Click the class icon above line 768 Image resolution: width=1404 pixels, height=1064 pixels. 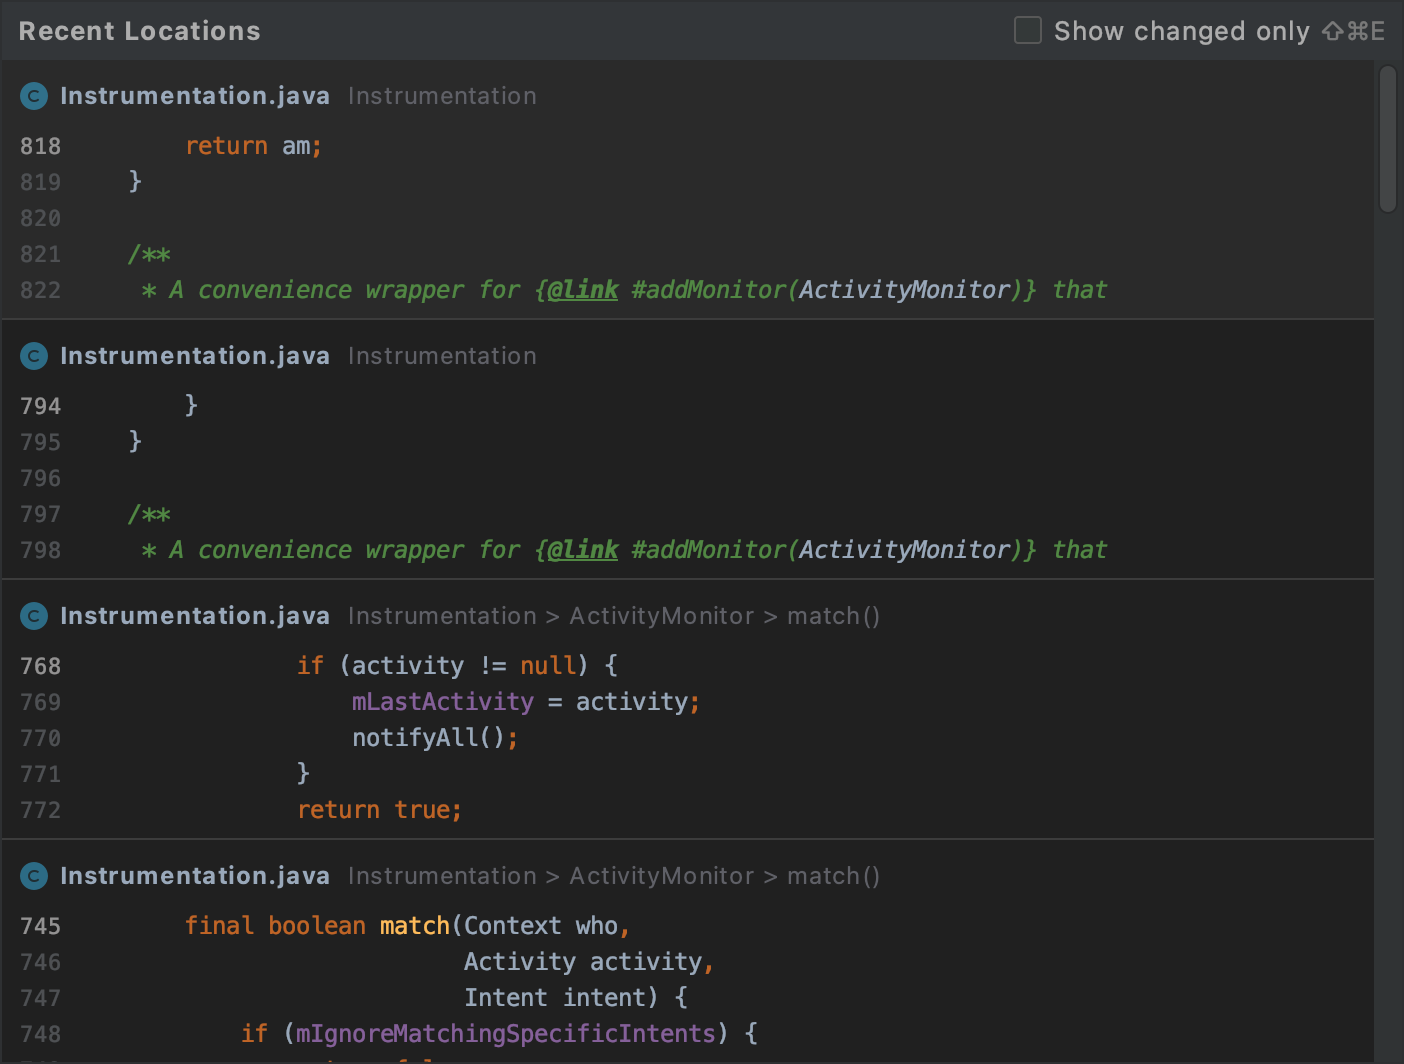coord(34,616)
